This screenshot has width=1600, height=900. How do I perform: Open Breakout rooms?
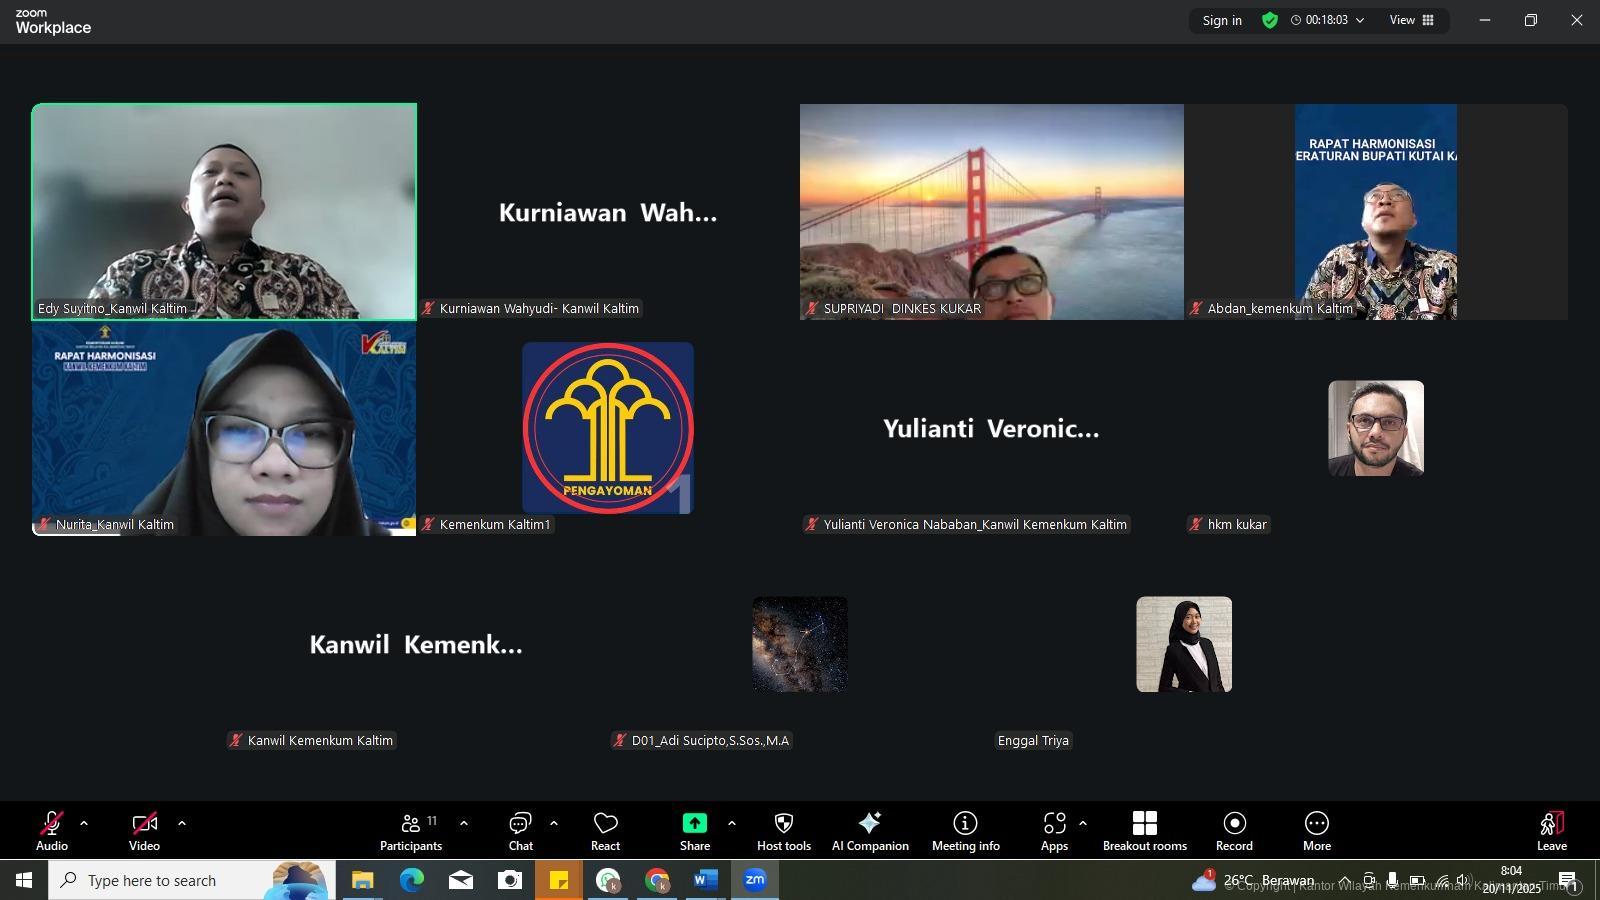[1144, 830]
